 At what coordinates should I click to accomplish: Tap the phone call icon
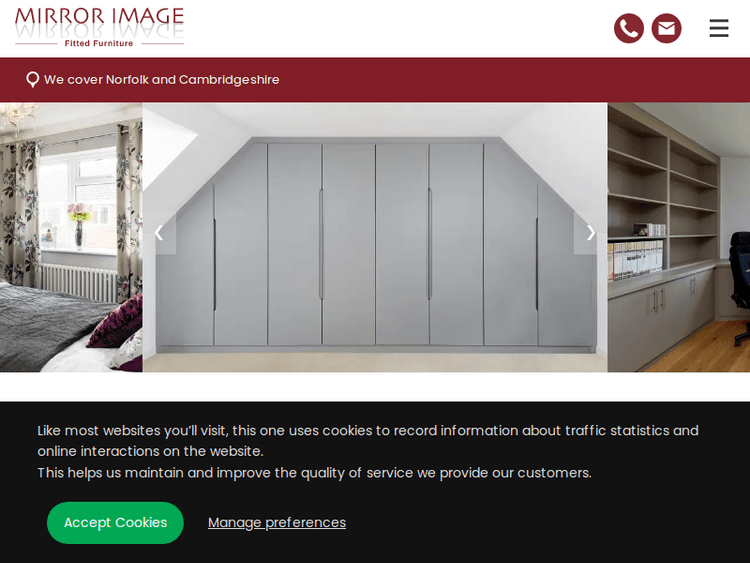click(x=629, y=28)
